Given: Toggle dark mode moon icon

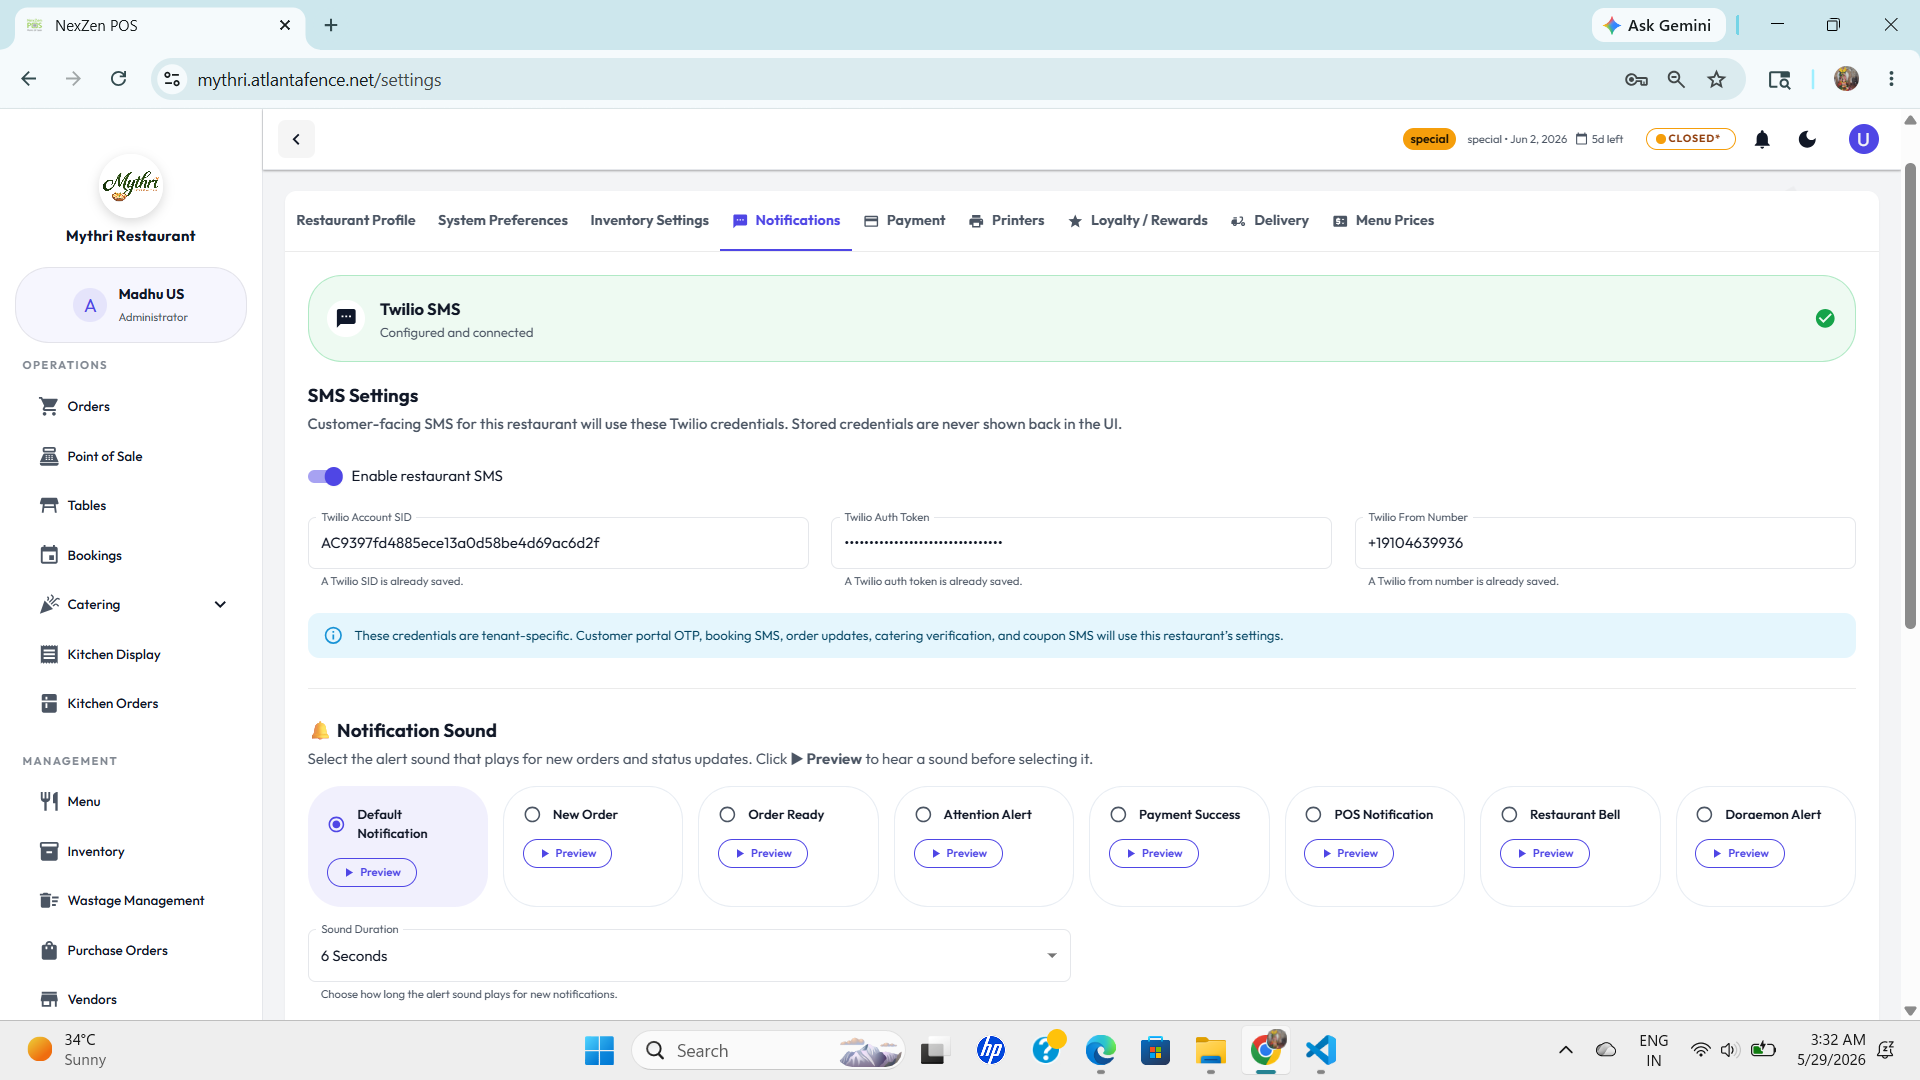Looking at the screenshot, I should click(x=1807, y=139).
